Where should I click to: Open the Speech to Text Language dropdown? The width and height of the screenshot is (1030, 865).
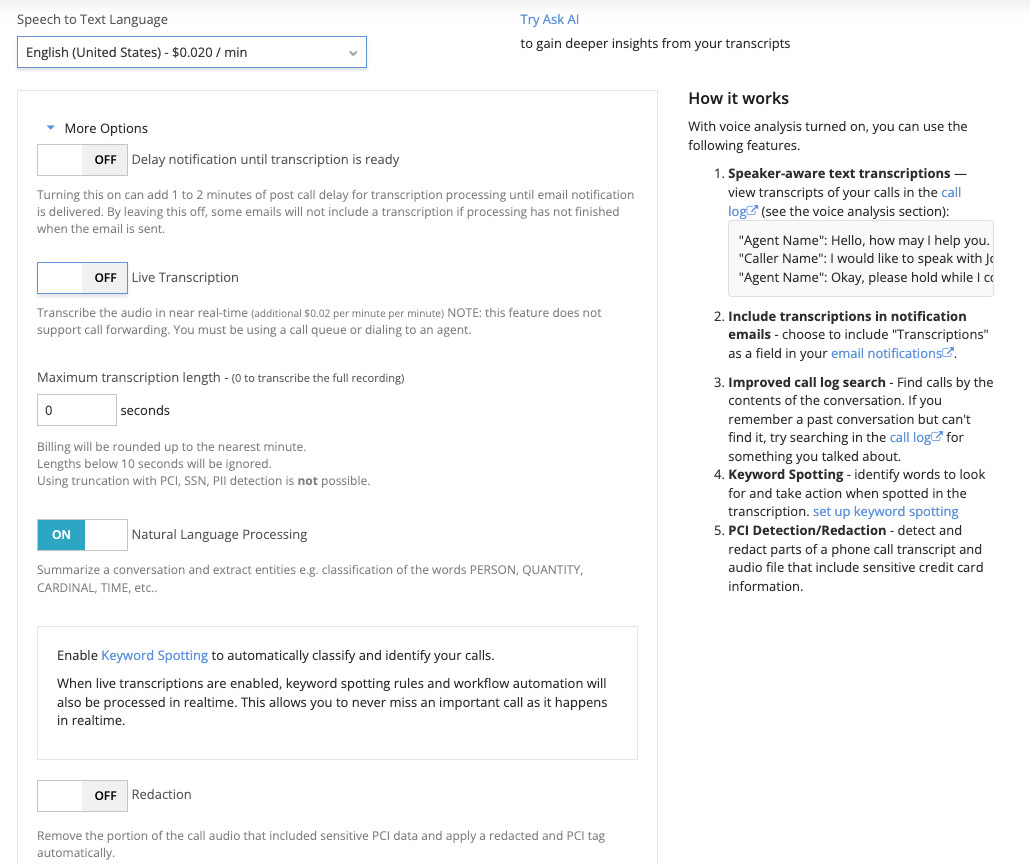click(x=191, y=52)
